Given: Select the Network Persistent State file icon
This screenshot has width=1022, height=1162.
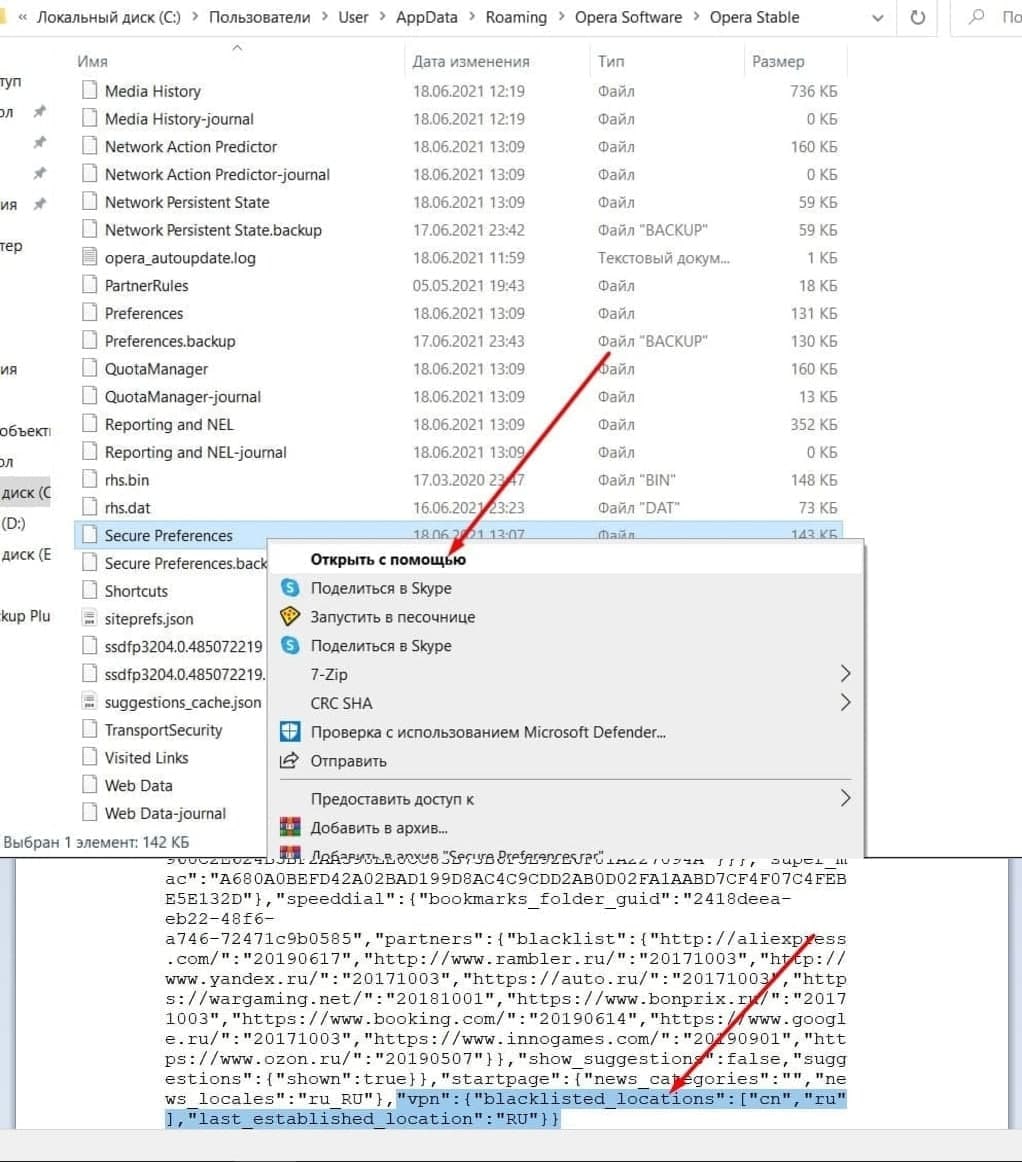Looking at the screenshot, I should [90, 202].
